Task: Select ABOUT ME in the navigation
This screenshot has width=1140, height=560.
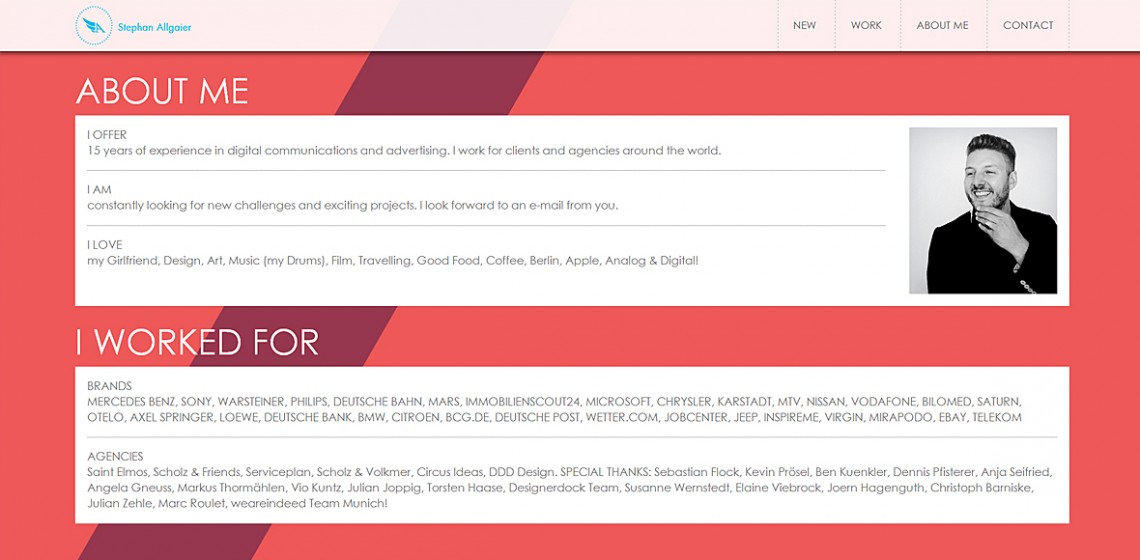Action: point(942,25)
